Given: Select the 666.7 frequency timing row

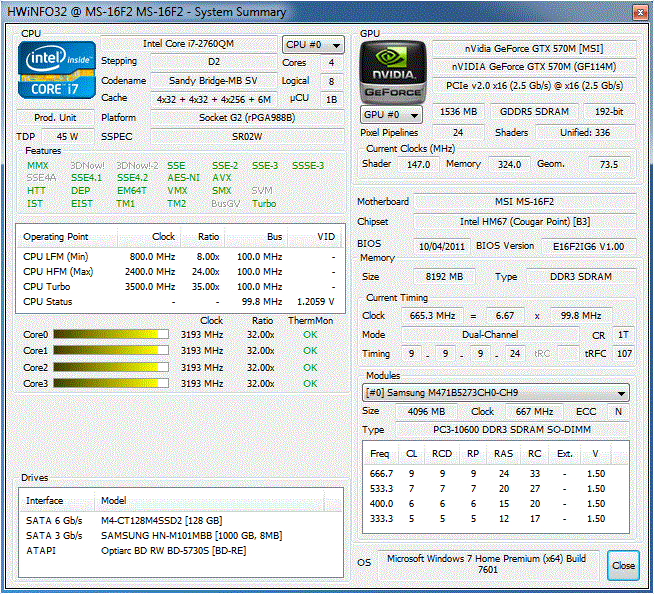Looking at the screenshot, I should point(495,473).
